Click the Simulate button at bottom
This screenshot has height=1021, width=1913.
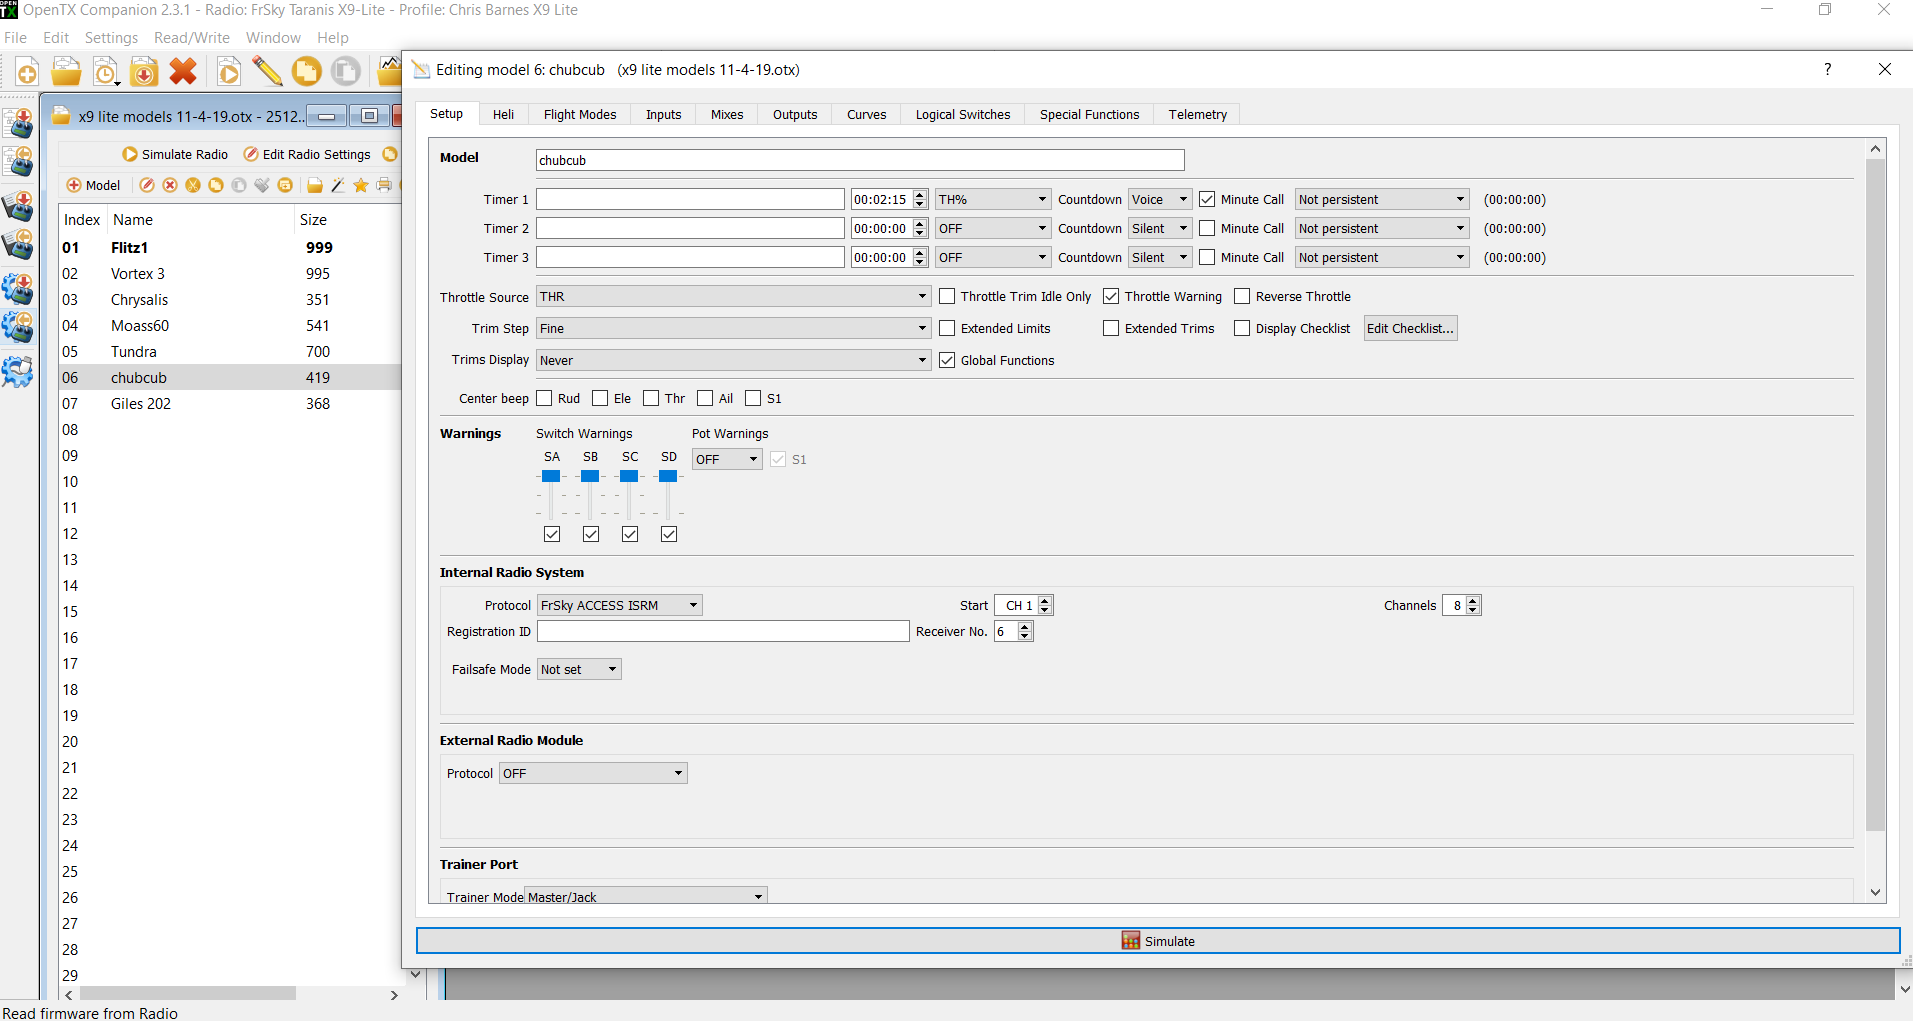tap(1157, 941)
